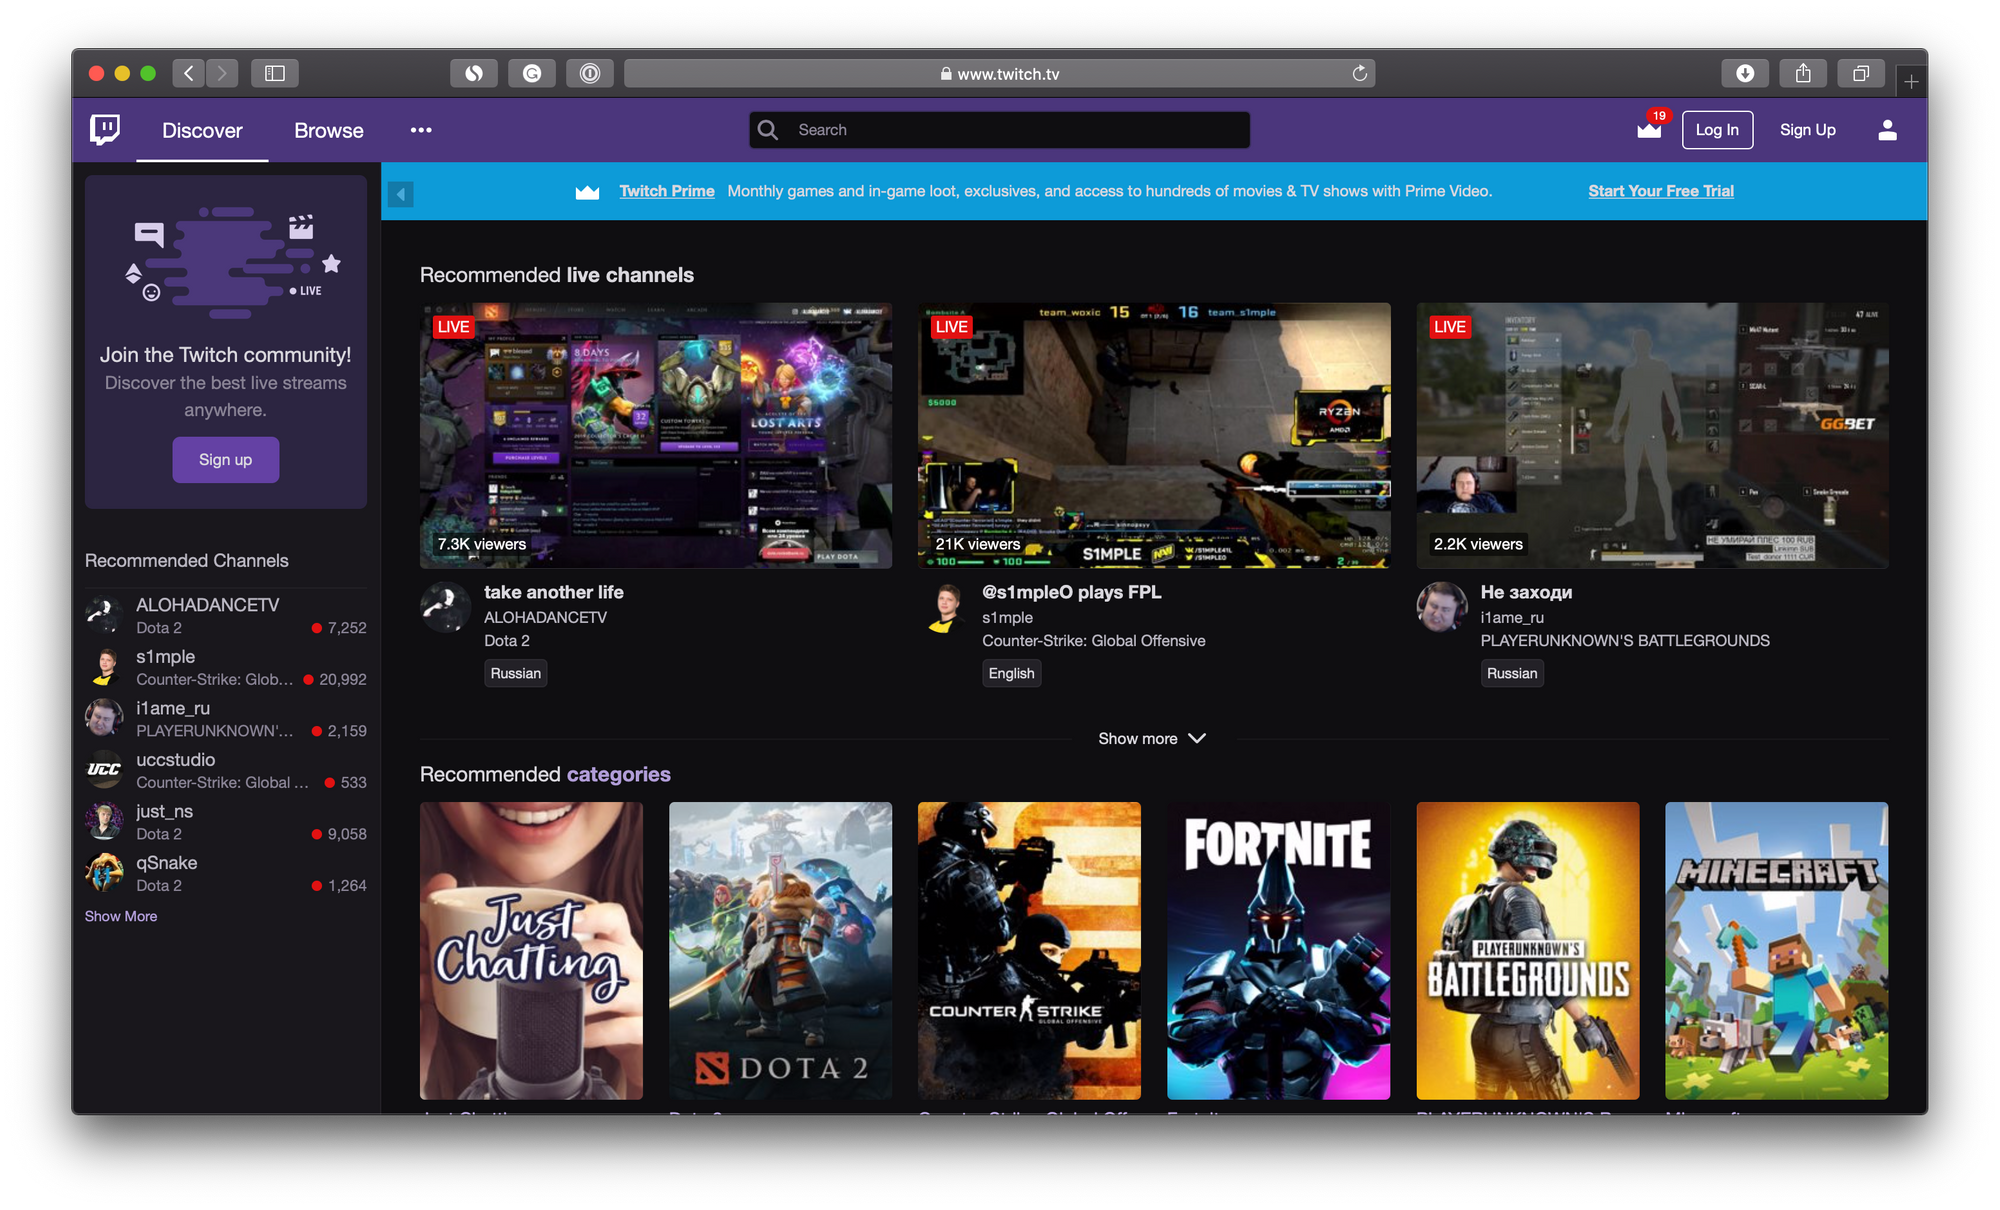Click the notifications bell icon
Image resolution: width=2000 pixels, height=1210 pixels.
pyautogui.click(x=1651, y=130)
